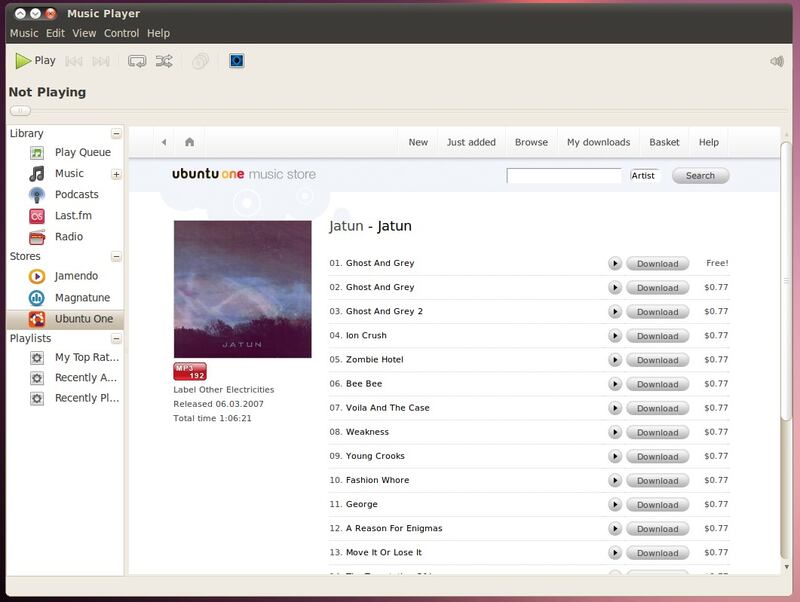Toggle repeat mode in the toolbar
This screenshot has width=800, height=602.
(x=137, y=61)
